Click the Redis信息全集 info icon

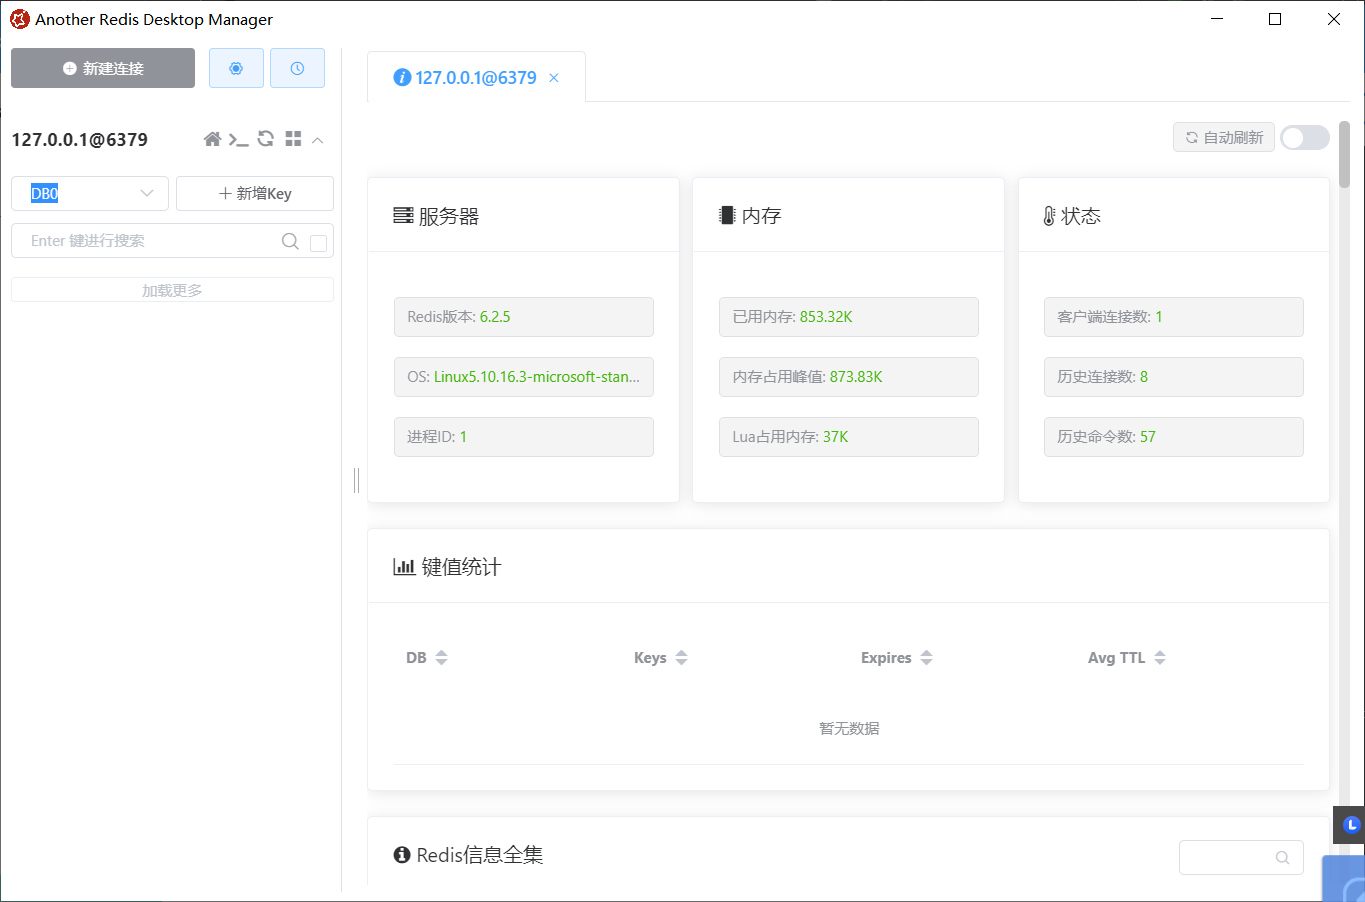click(402, 855)
